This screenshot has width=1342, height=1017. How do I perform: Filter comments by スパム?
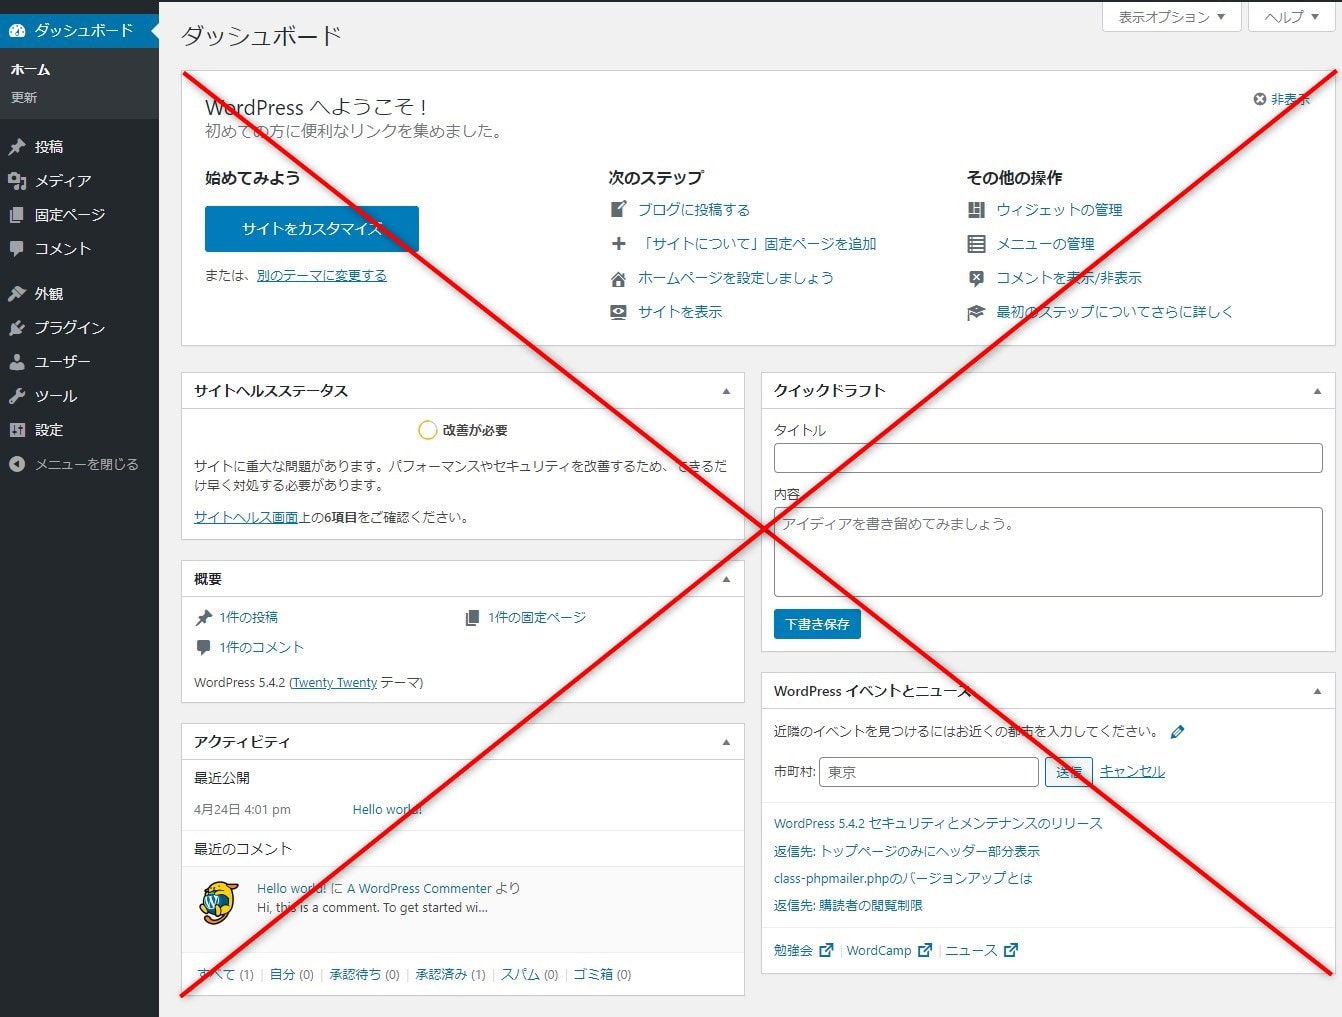tap(520, 975)
